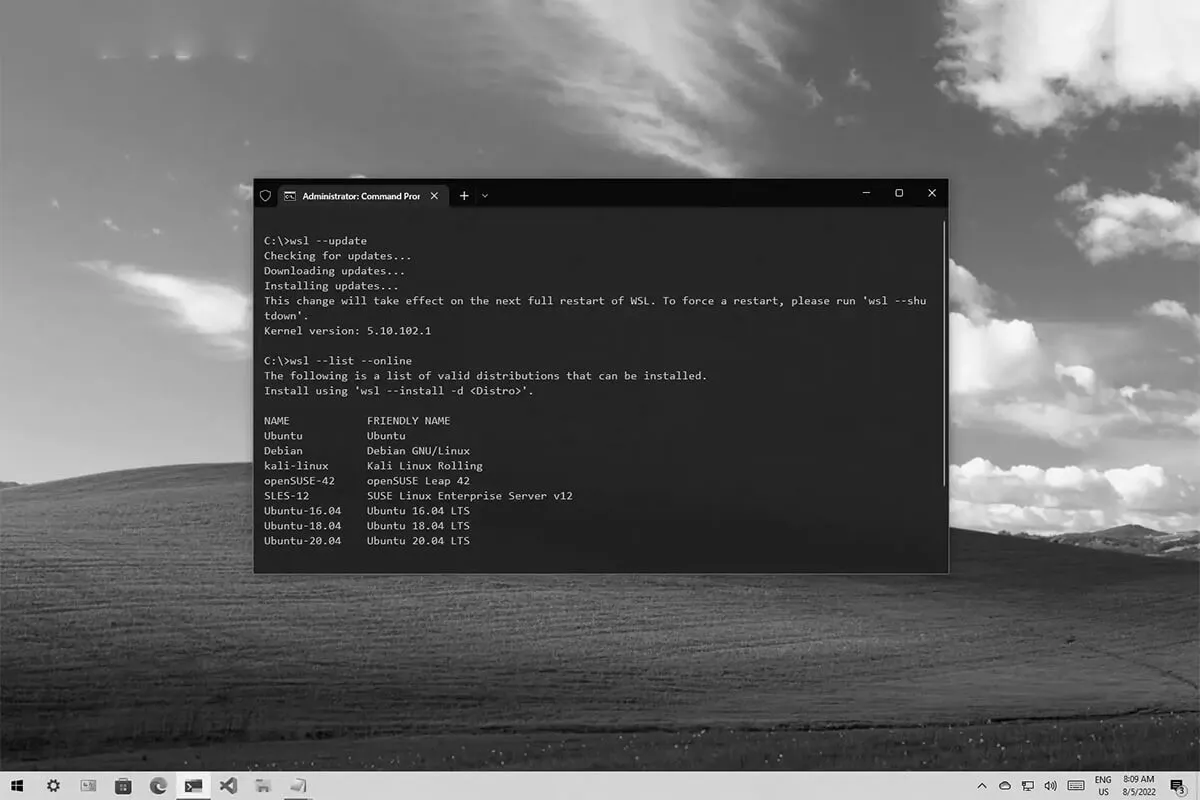
Task: Click the 'NAME' column header
Action: [276, 421]
